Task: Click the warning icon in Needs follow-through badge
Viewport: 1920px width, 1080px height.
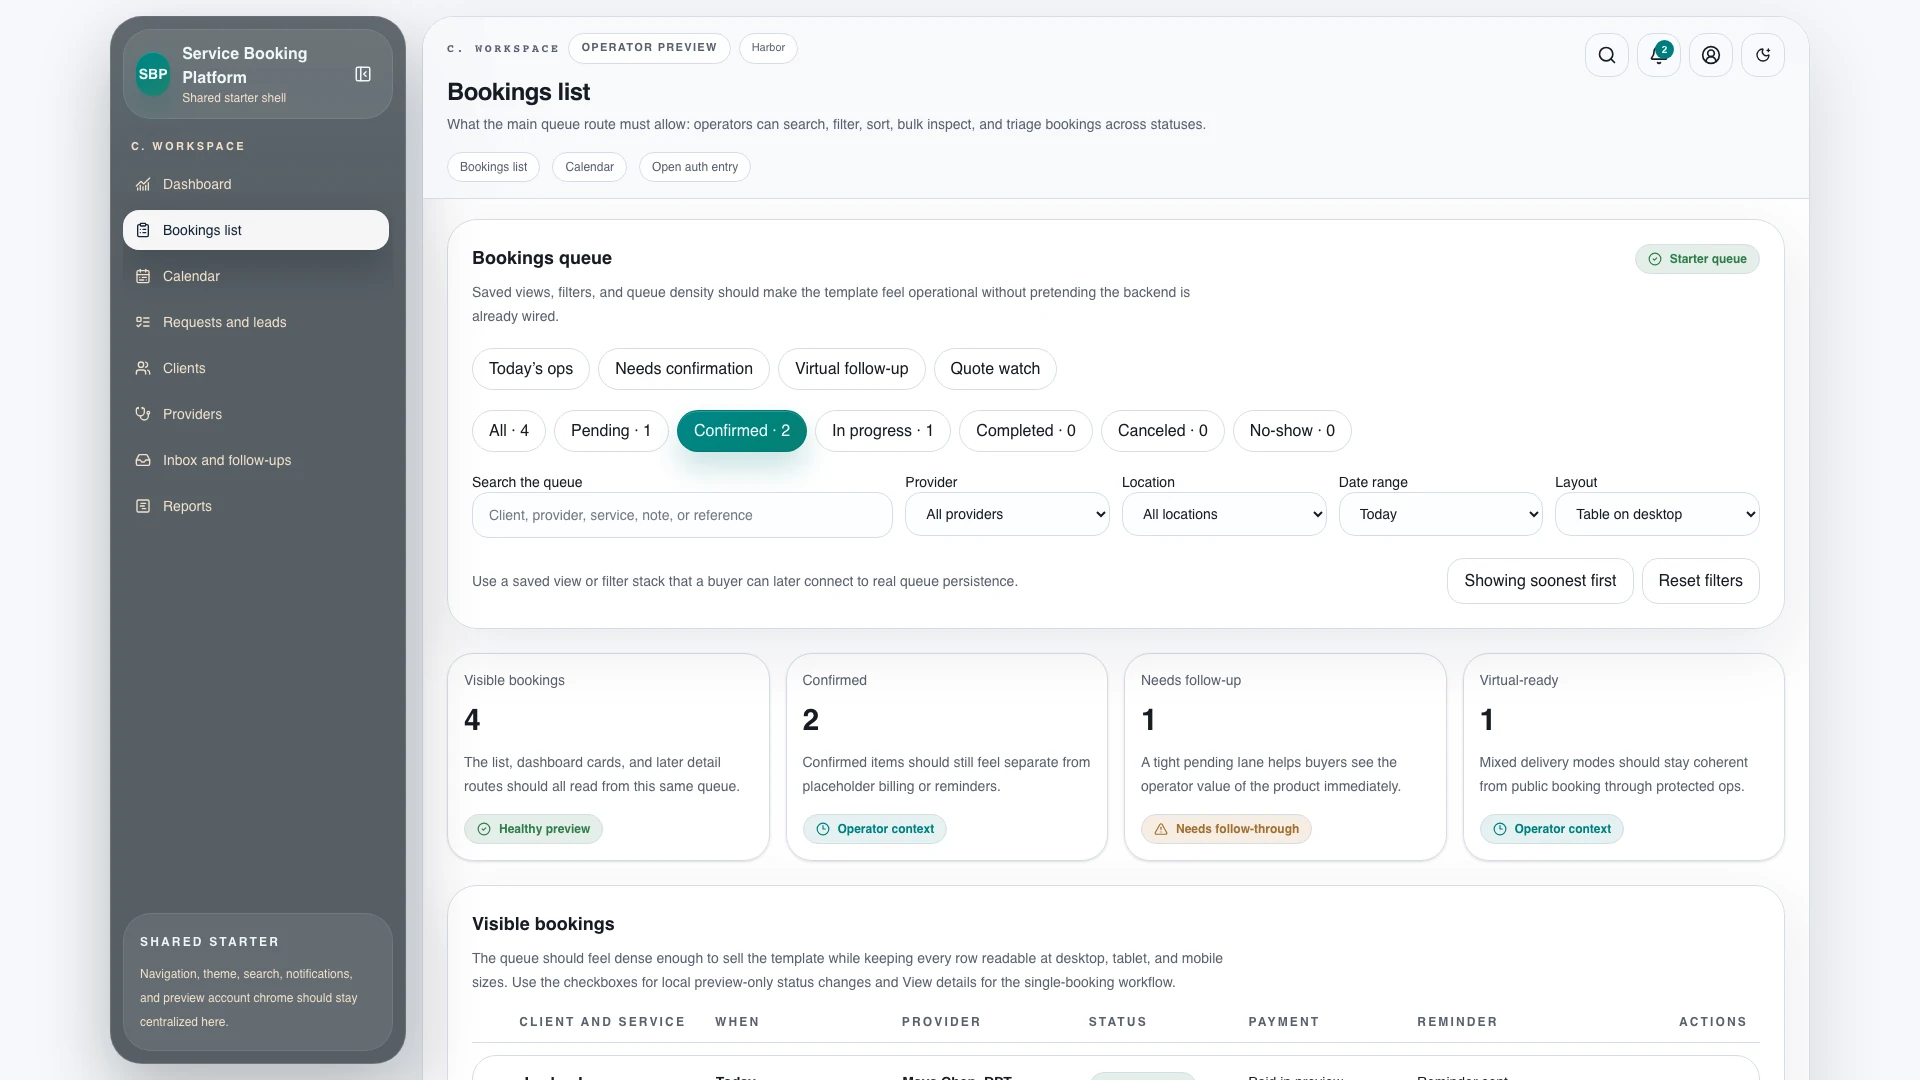Action: tap(1161, 829)
